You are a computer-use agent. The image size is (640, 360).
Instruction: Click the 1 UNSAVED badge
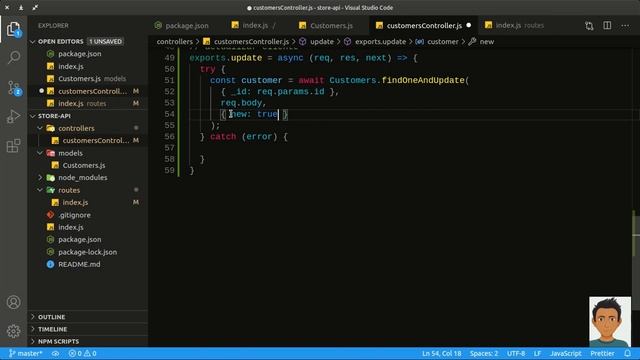(x=105, y=42)
